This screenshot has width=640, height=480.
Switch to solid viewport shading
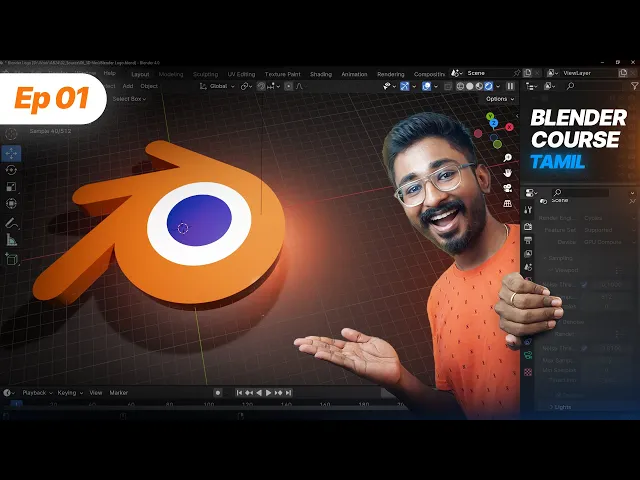coord(470,86)
